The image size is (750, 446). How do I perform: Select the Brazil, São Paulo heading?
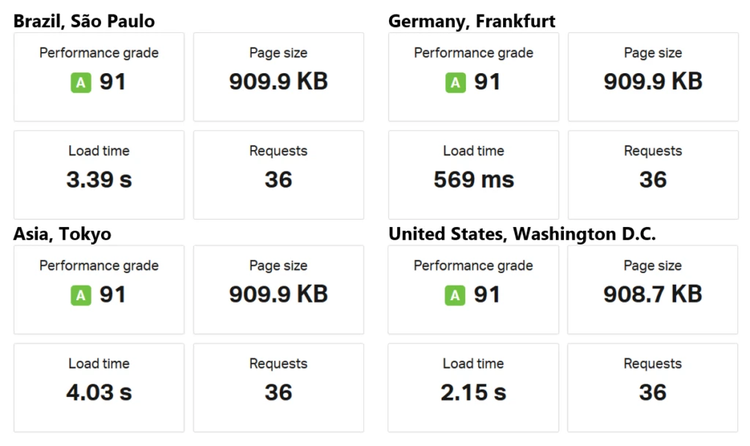(84, 21)
